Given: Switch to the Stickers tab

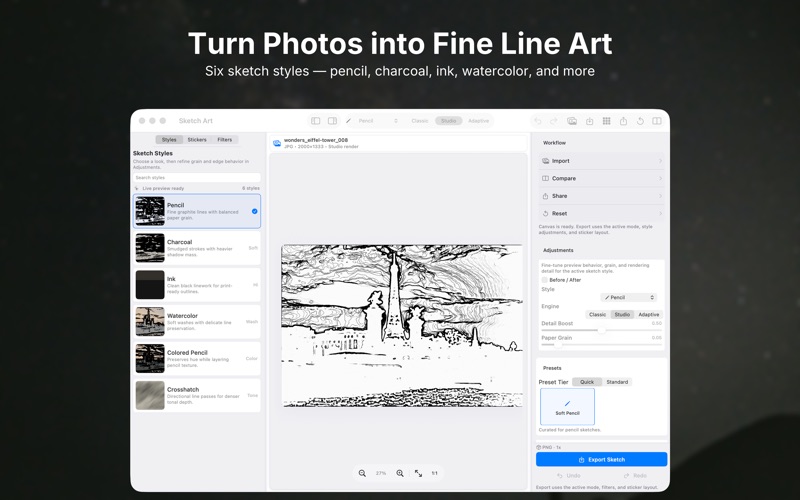Looking at the screenshot, I should (x=197, y=140).
